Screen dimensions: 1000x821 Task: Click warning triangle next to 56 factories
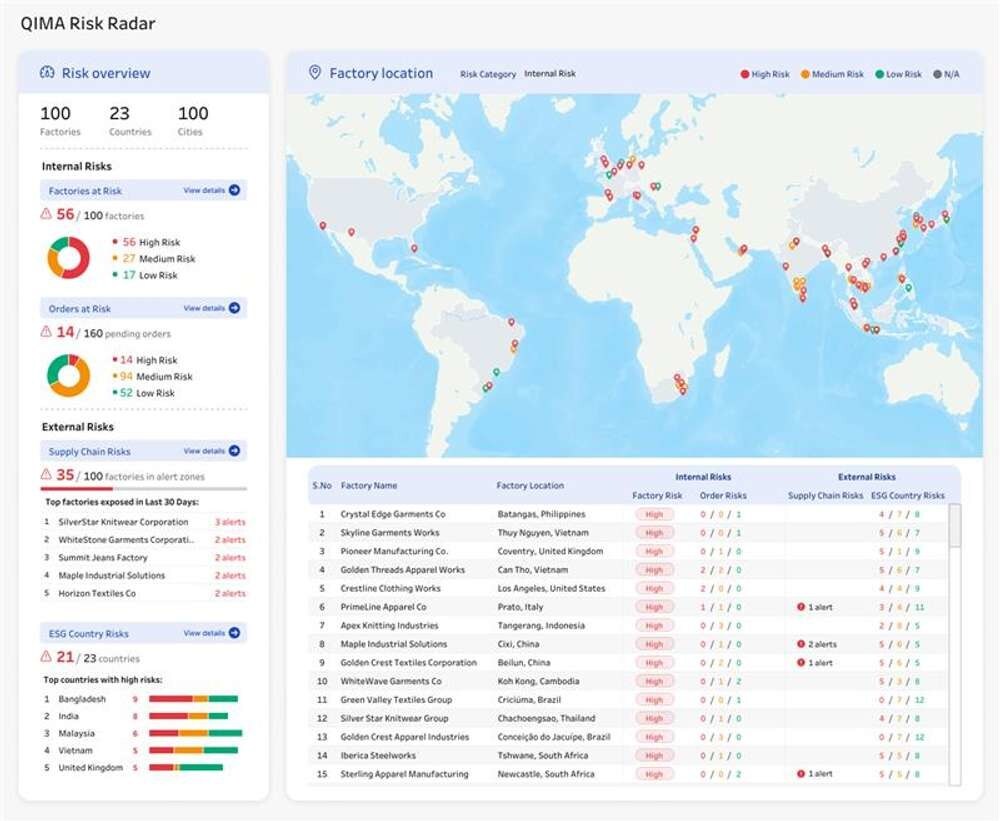pyautogui.click(x=46, y=214)
